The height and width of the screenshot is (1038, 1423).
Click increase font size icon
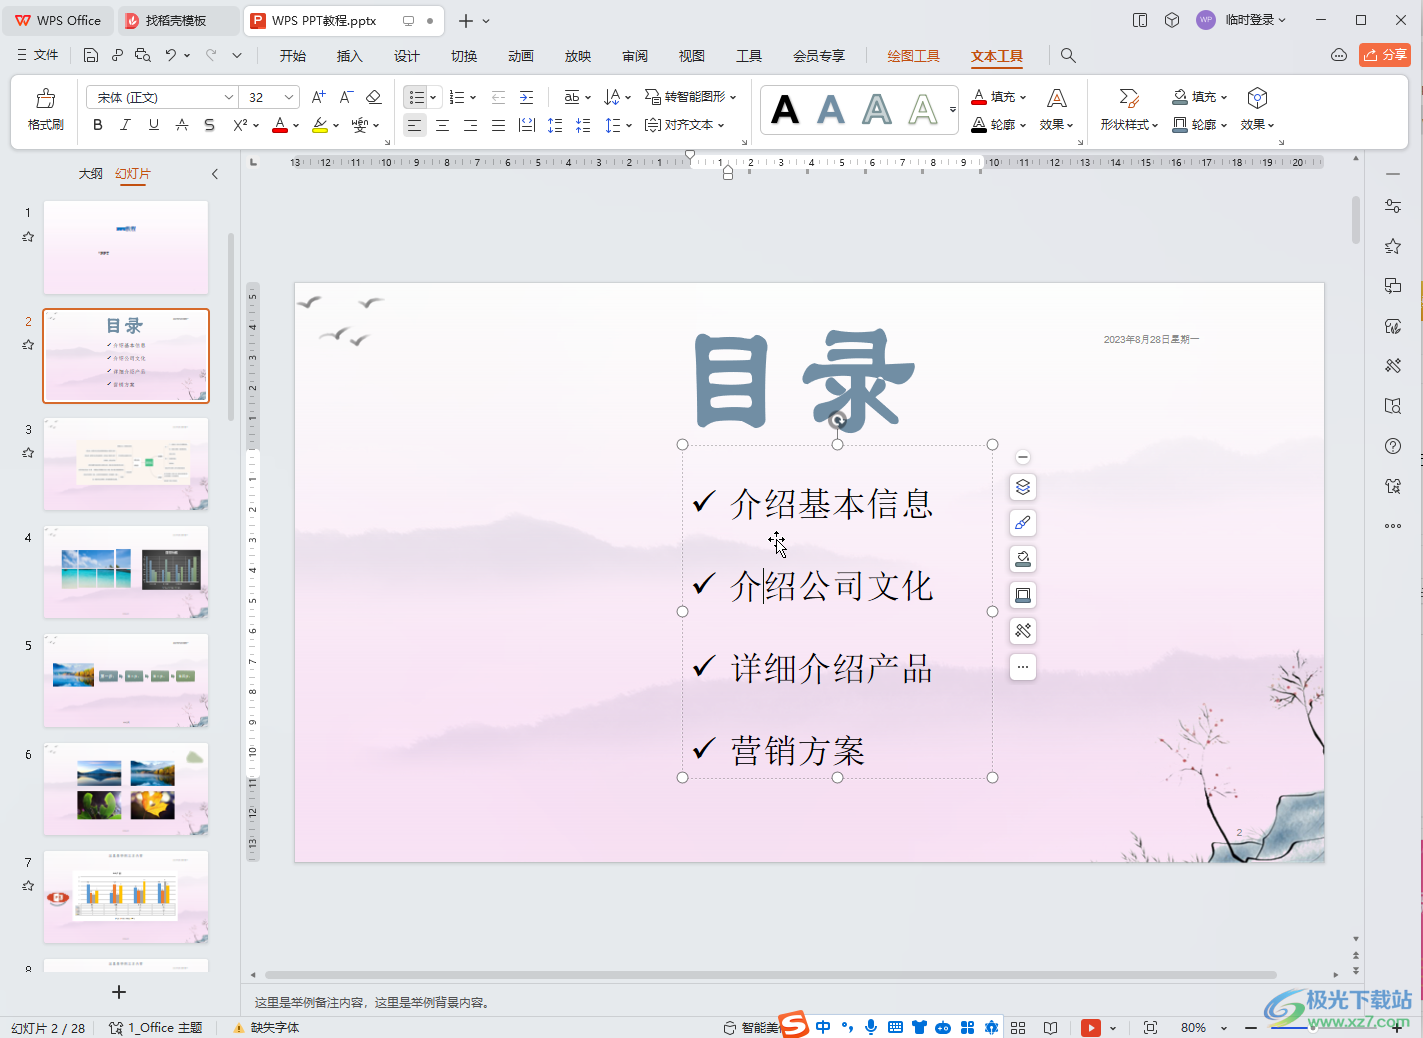click(x=319, y=97)
